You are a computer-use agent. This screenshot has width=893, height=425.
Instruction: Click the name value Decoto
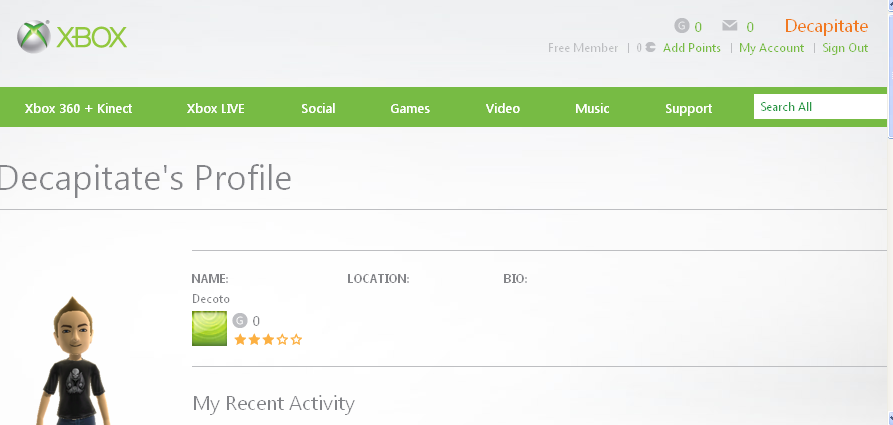(x=211, y=299)
